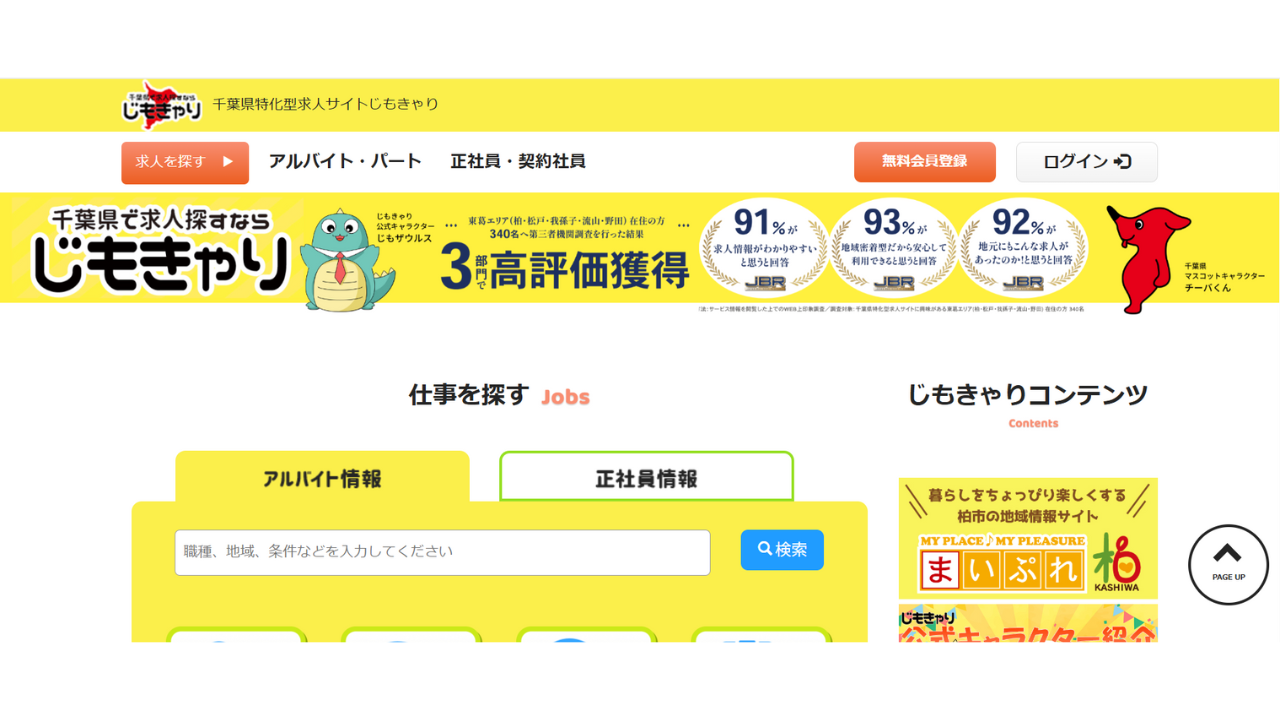Image resolution: width=1280 pixels, height=720 pixels.
Task: Click the 92% JBR laurel badge
Action: click(1023, 248)
